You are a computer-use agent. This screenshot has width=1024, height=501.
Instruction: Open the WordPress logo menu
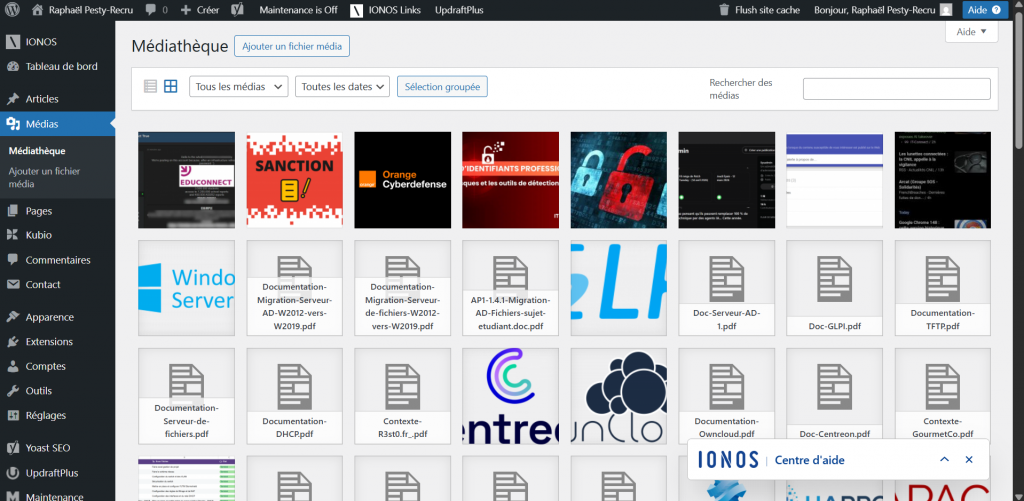click(x=14, y=10)
